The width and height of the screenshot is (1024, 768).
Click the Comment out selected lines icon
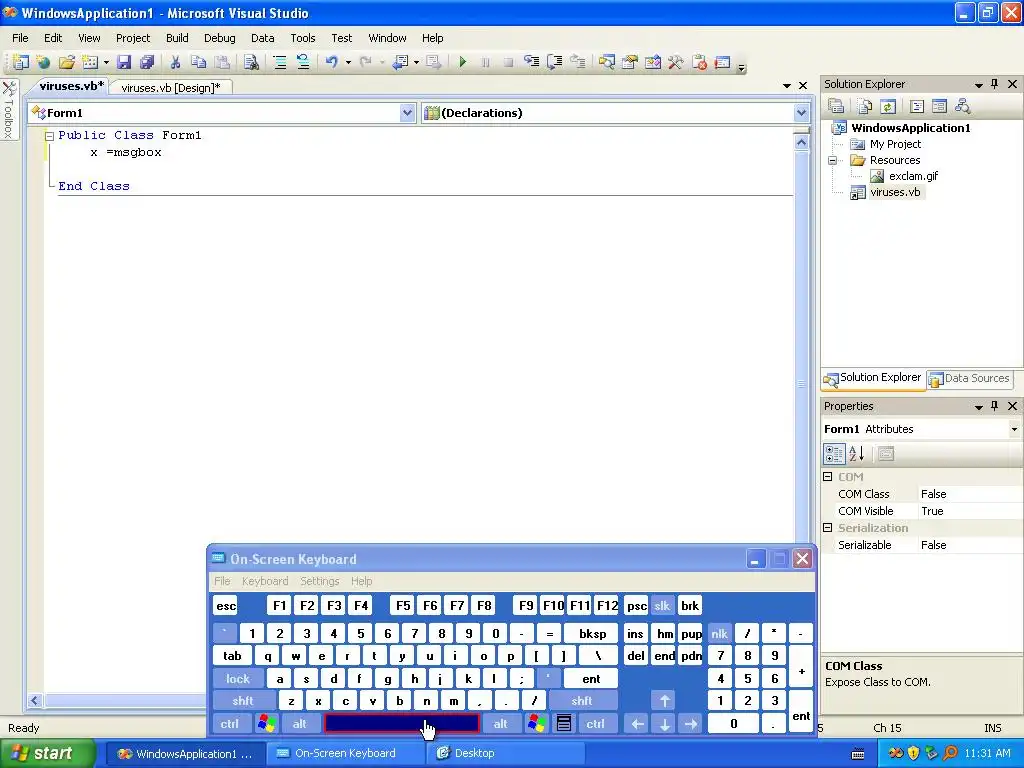coord(280,62)
